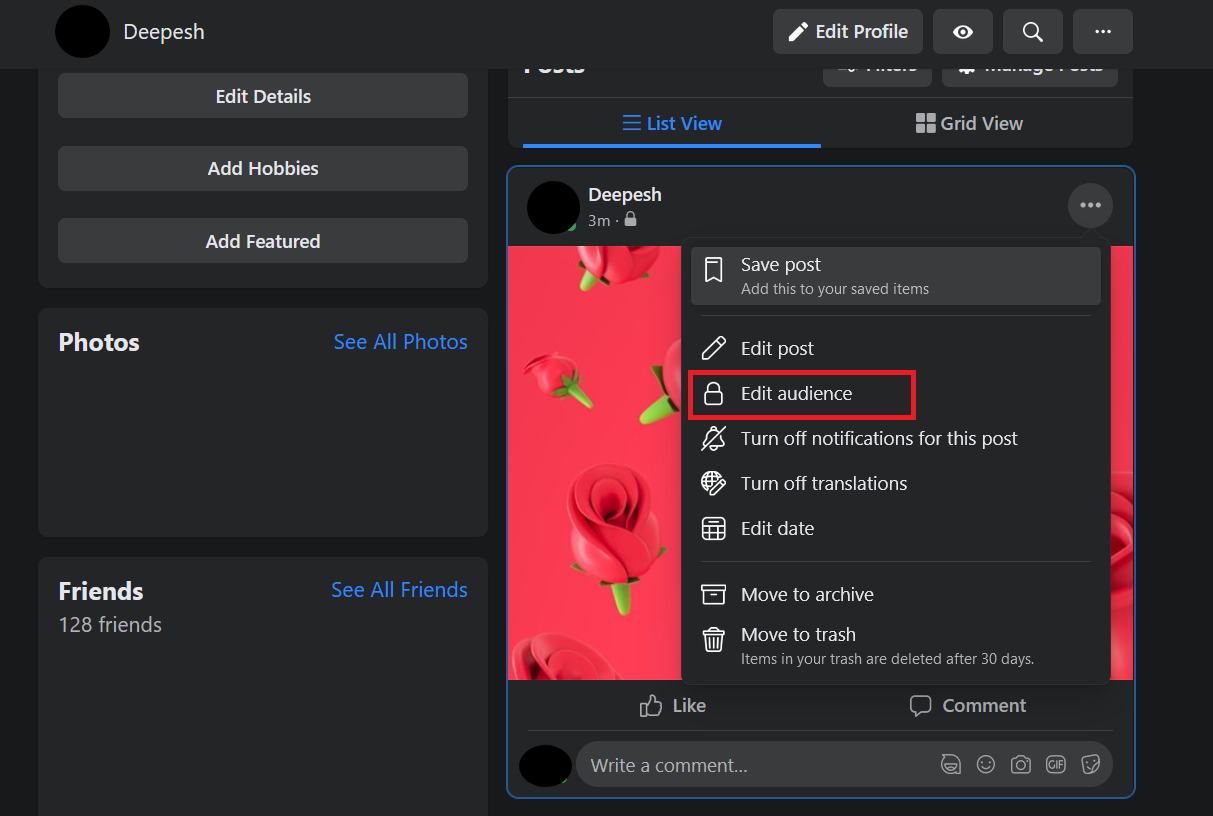Click the calendar icon beside Edit date

coord(713,528)
